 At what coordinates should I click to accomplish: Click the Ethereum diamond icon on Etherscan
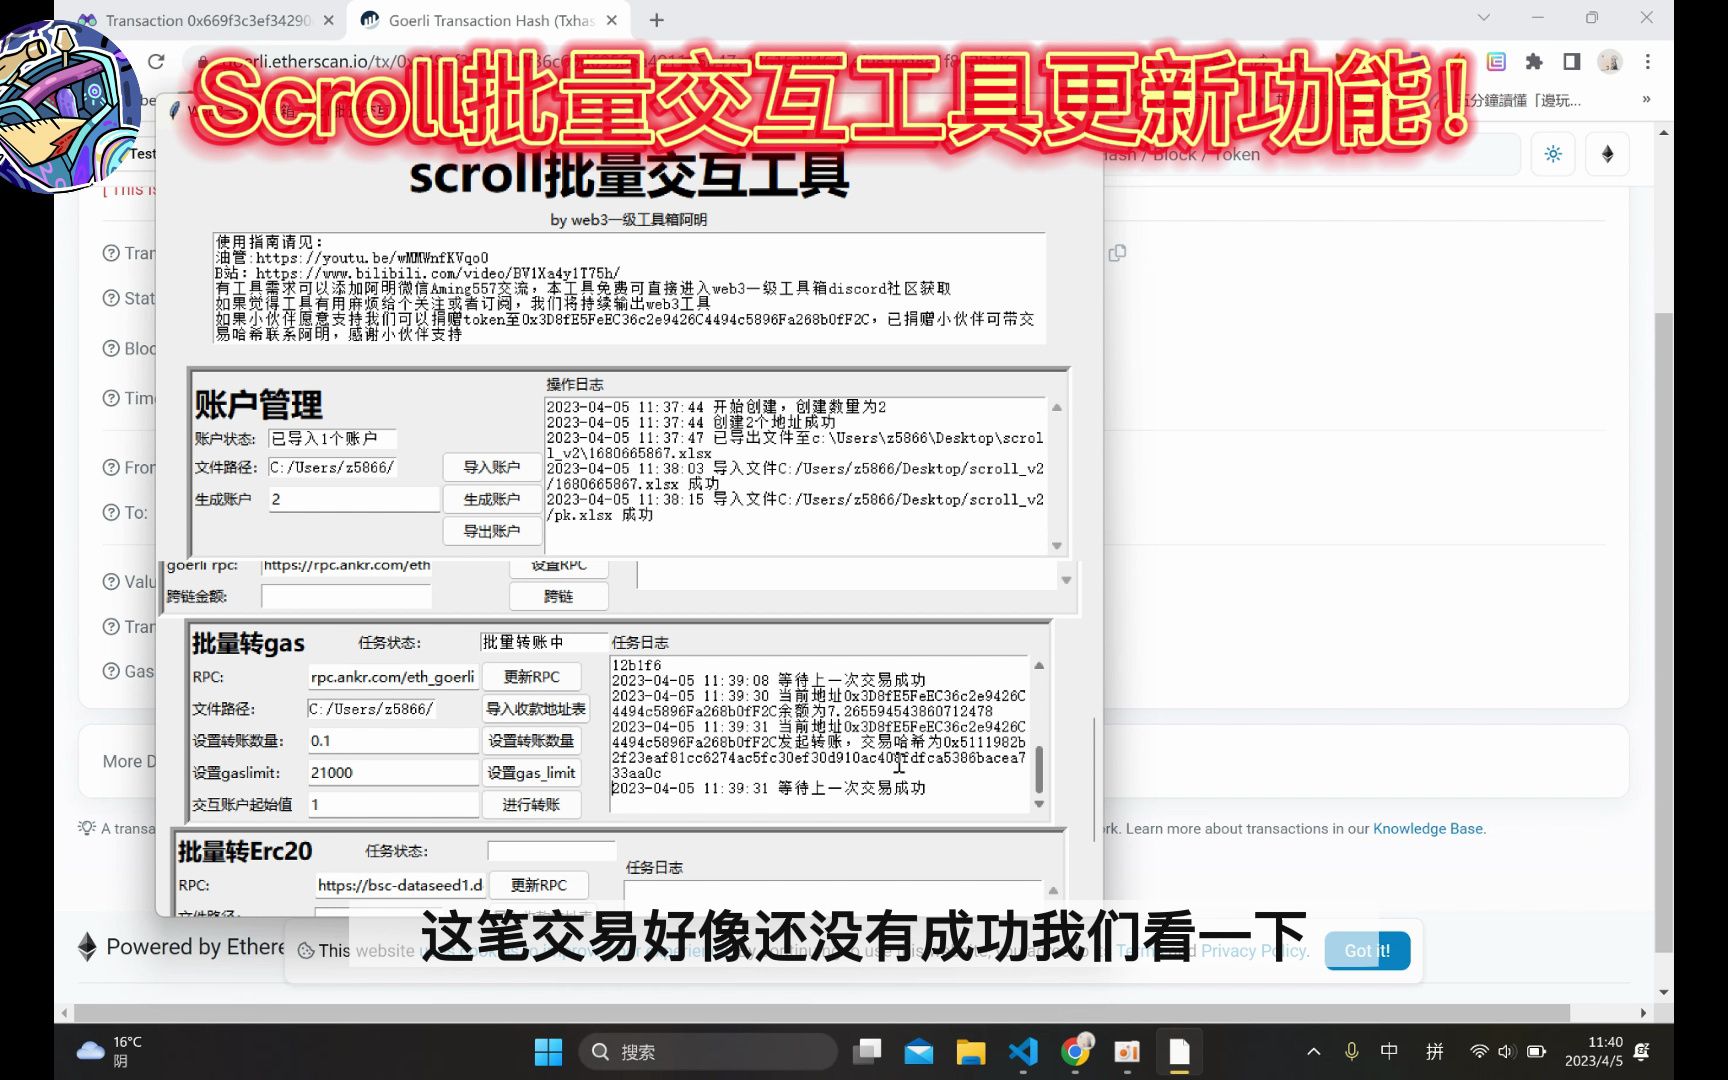point(1607,153)
